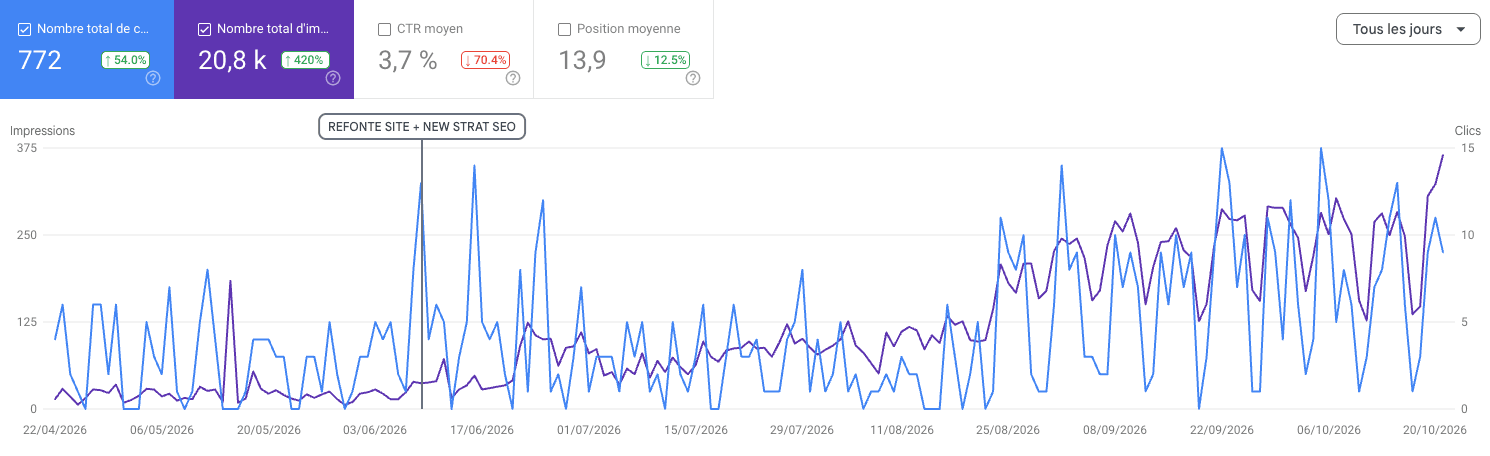Open help icon in CTR moyen card
1490x456 pixels.
pyautogui.click(x=513, y=78)
